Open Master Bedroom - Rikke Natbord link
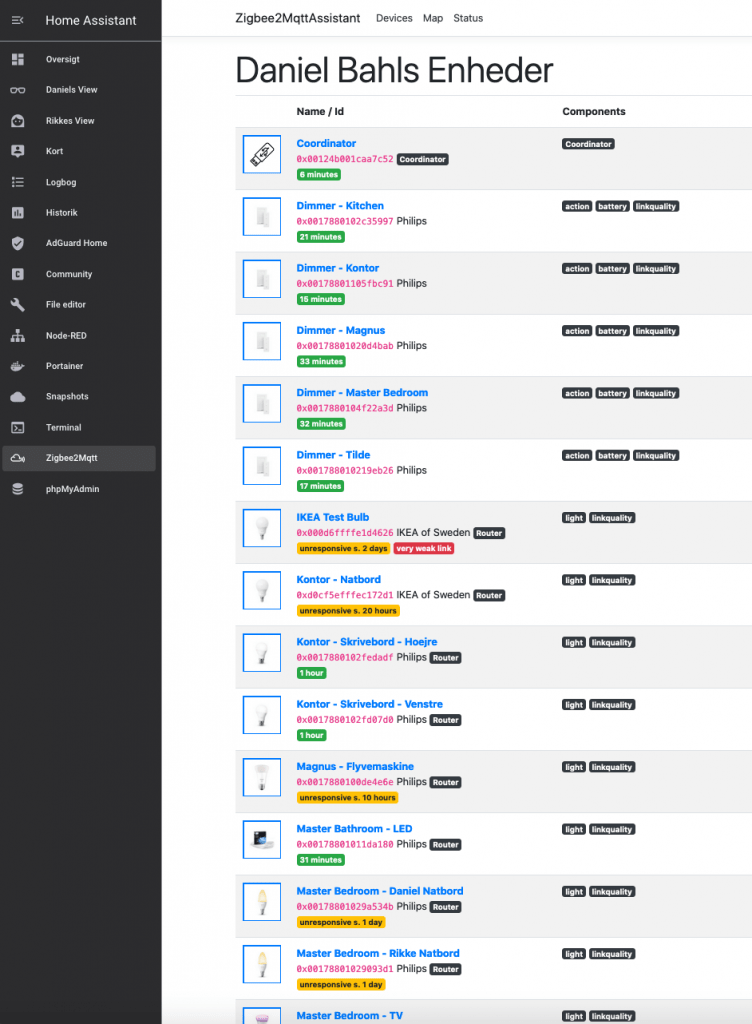This screenshot has width=752, height=1024. click(x=378, y=953)
